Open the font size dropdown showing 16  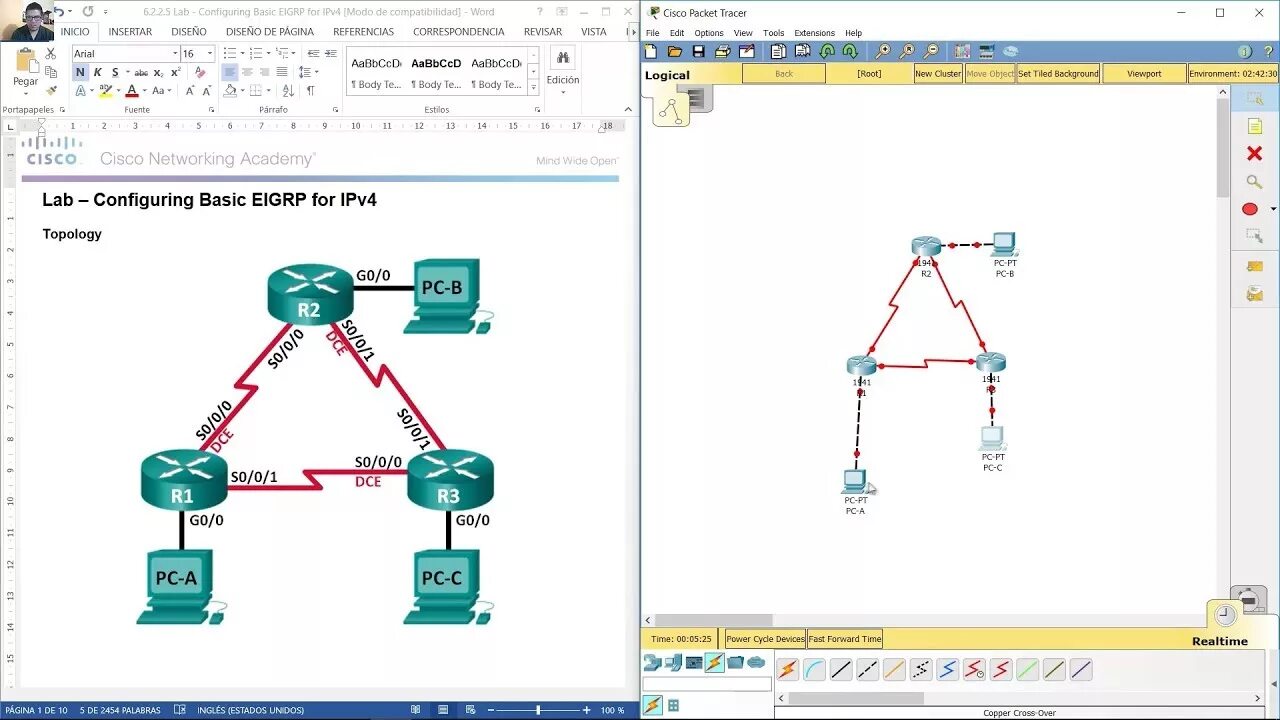click(210, 54)
